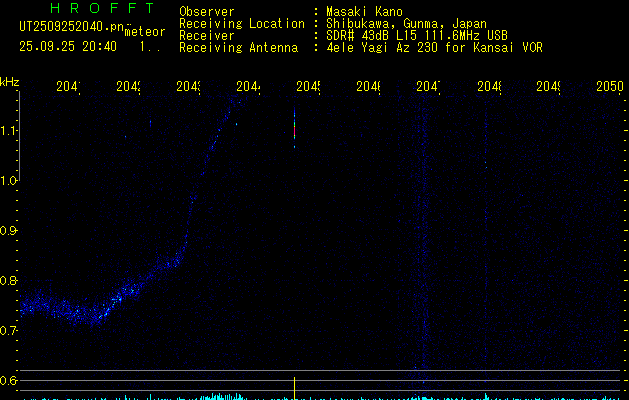Click the yellow intensity spike at bottom
This screenshot has height=400, width=629.
click(294, 387)
